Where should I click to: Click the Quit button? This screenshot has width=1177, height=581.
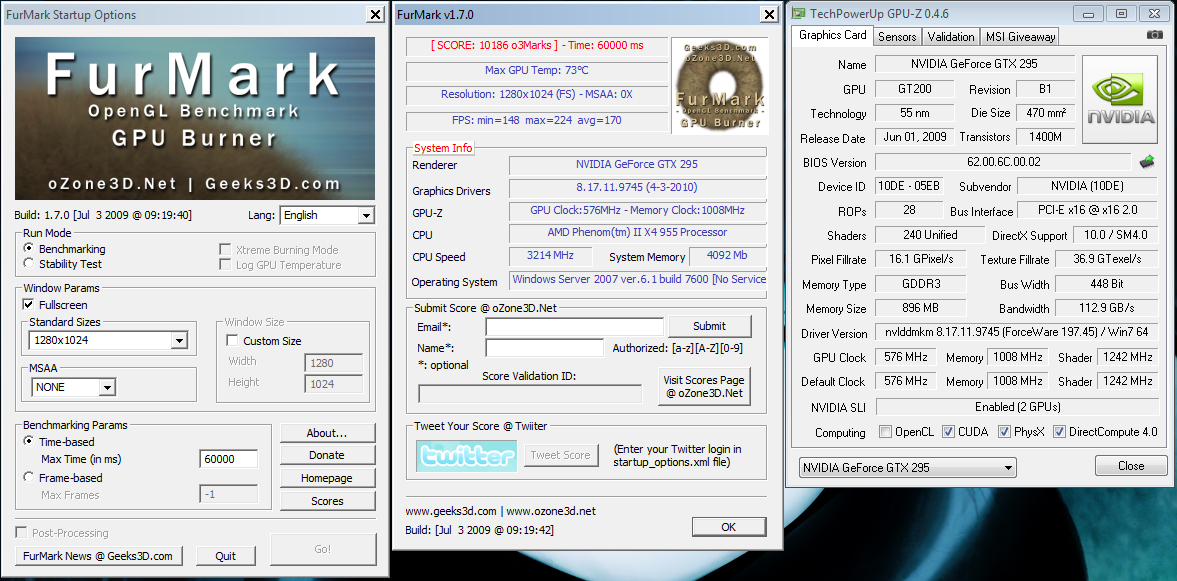(x=225, y=555)
